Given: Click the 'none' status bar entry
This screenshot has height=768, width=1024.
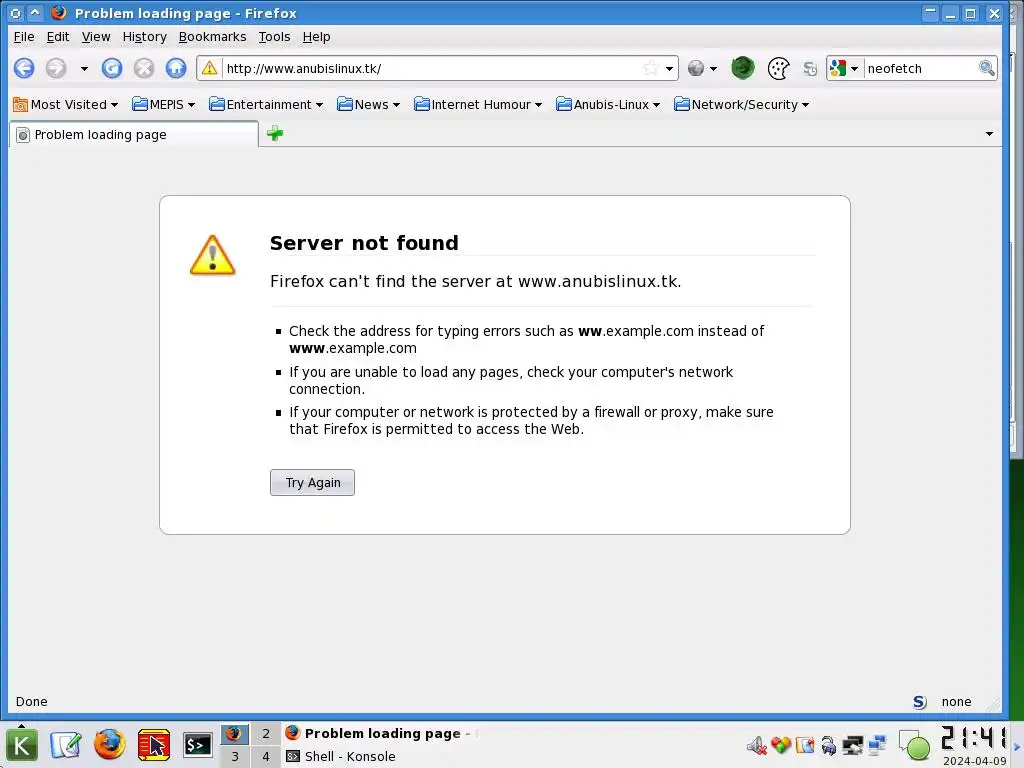Looking at the screenshot, I should (x=956, y=701).
